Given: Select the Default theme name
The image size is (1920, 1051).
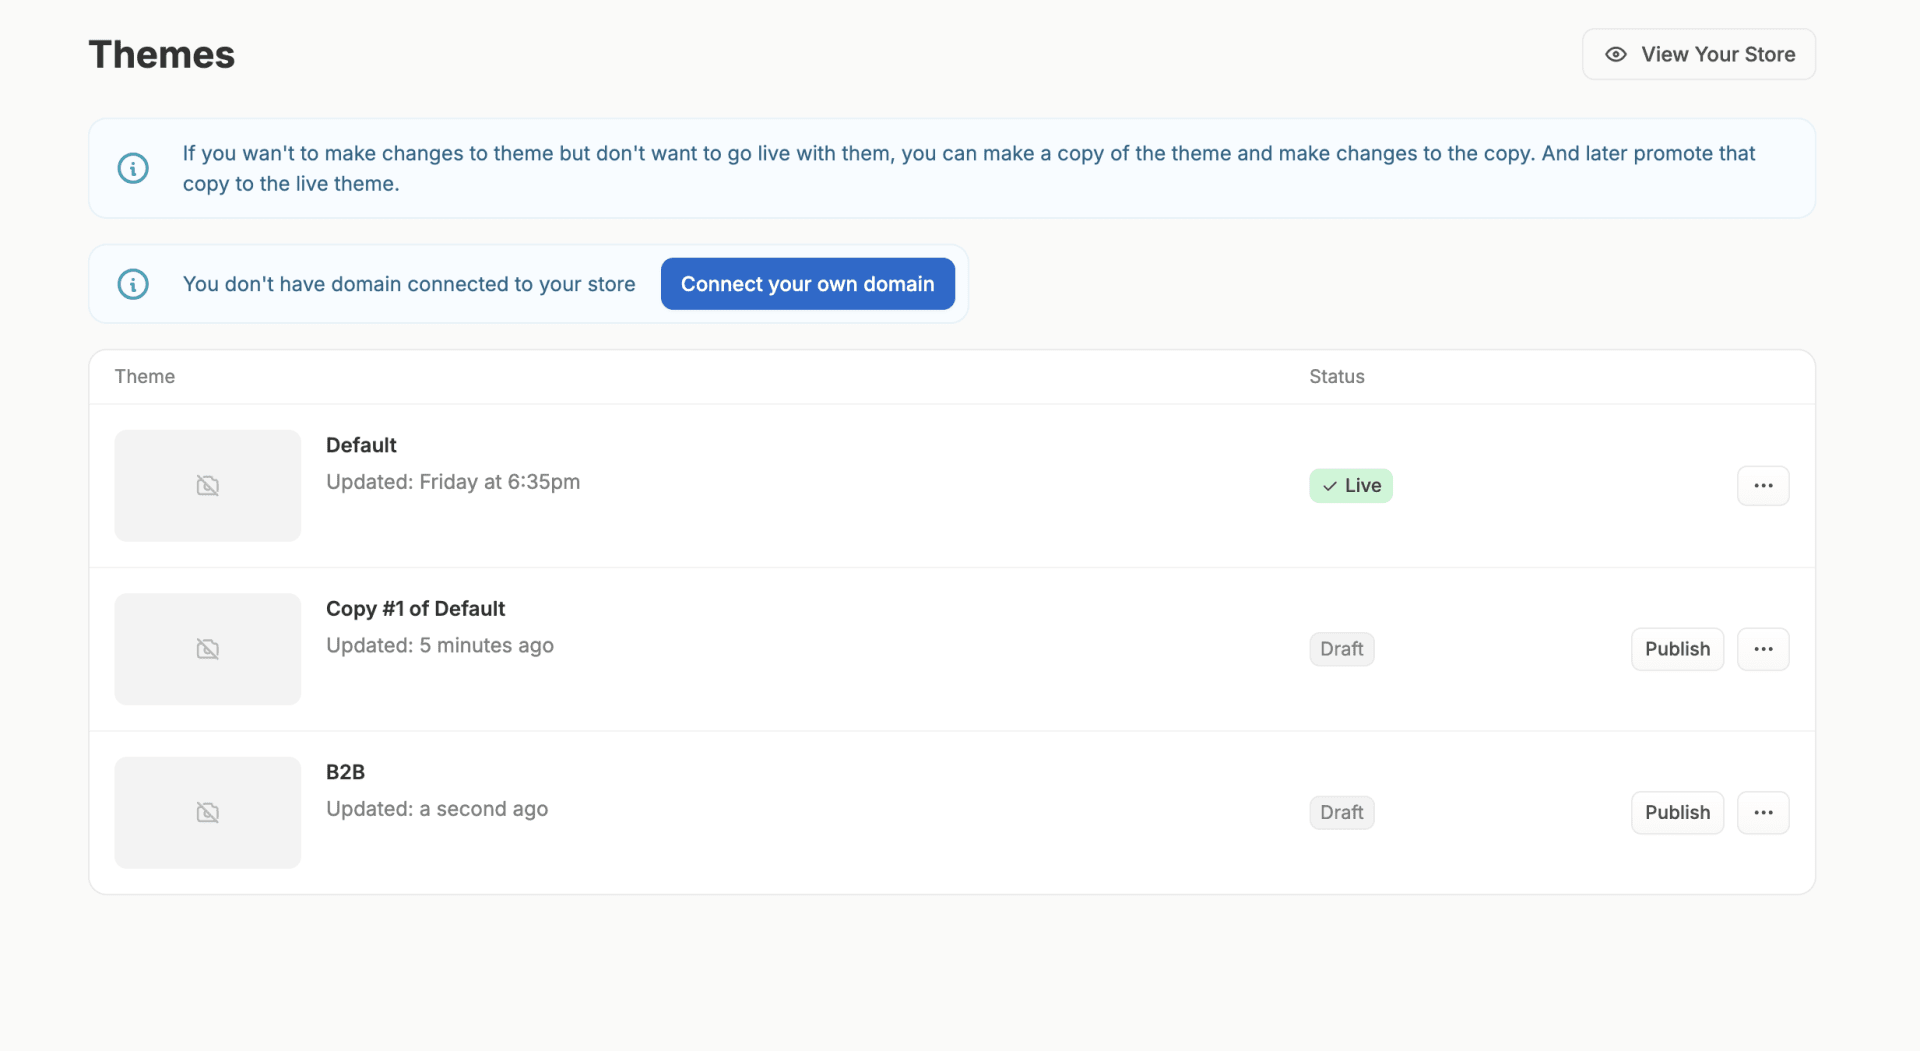Looking at the screenshot, I should click(x=361, y=445).
